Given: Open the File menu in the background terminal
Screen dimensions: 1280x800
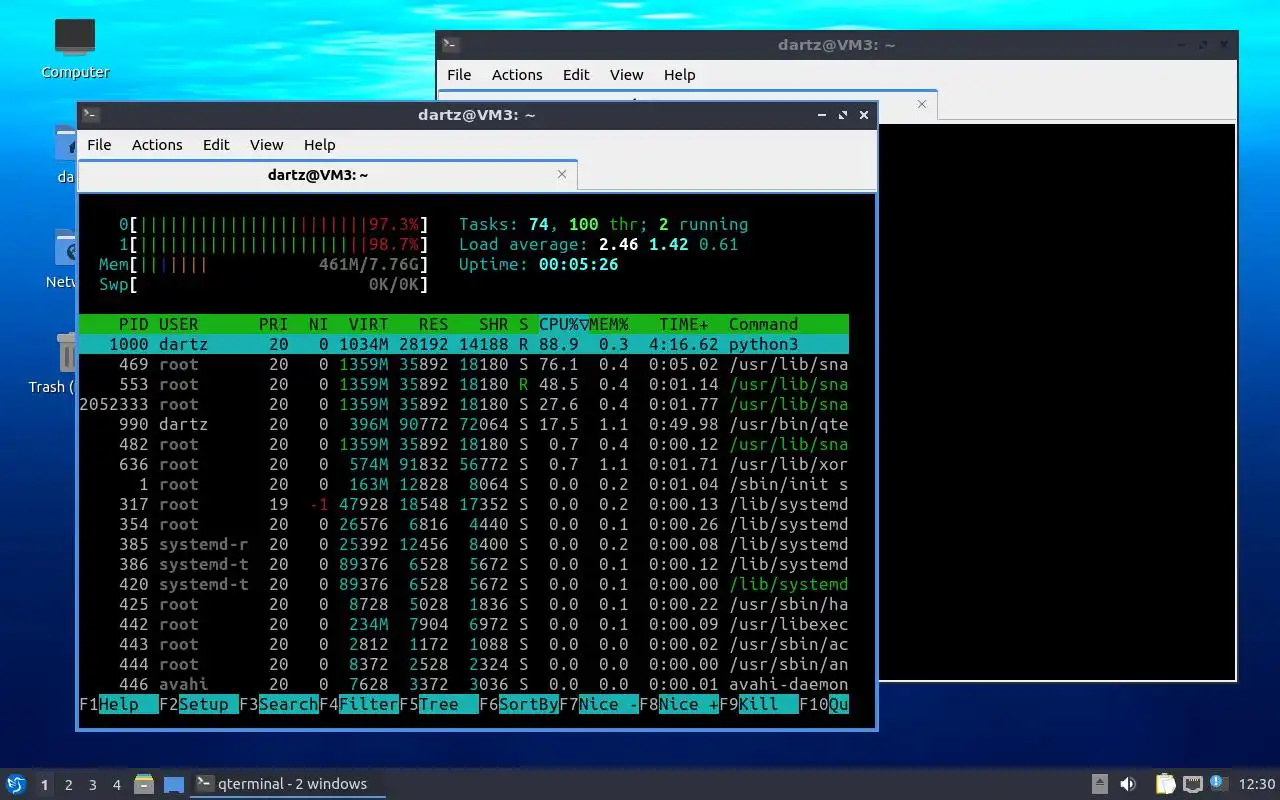Looking at the screenshot, I should 459,74.
